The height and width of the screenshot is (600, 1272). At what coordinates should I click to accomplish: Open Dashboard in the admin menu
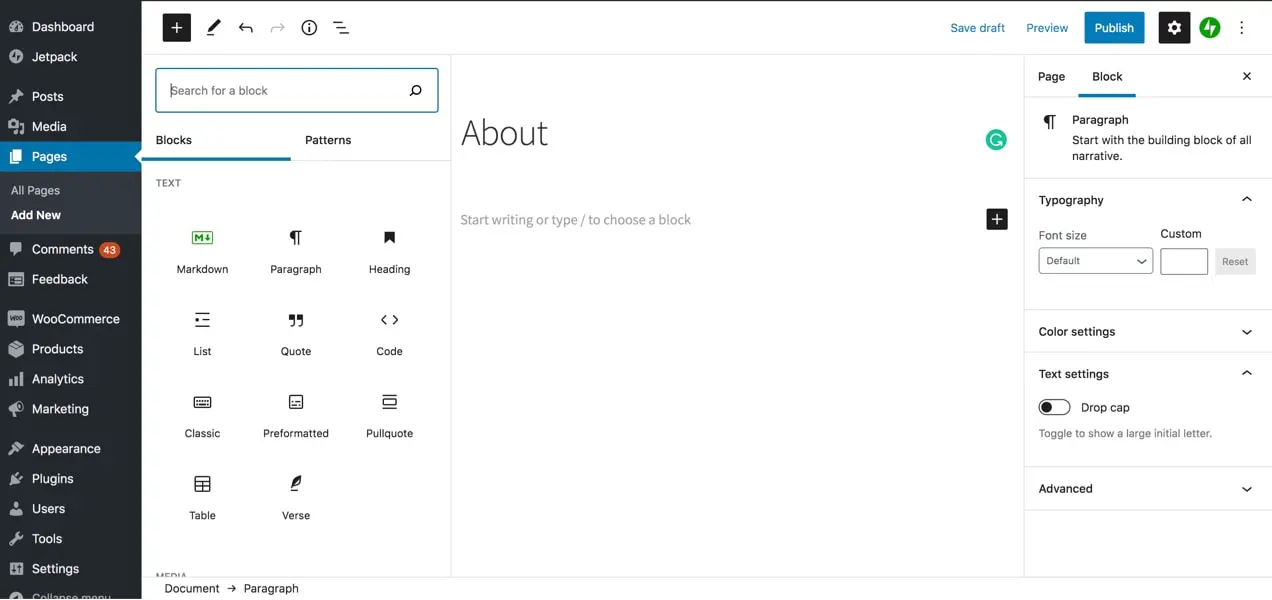tap(70, 27)
